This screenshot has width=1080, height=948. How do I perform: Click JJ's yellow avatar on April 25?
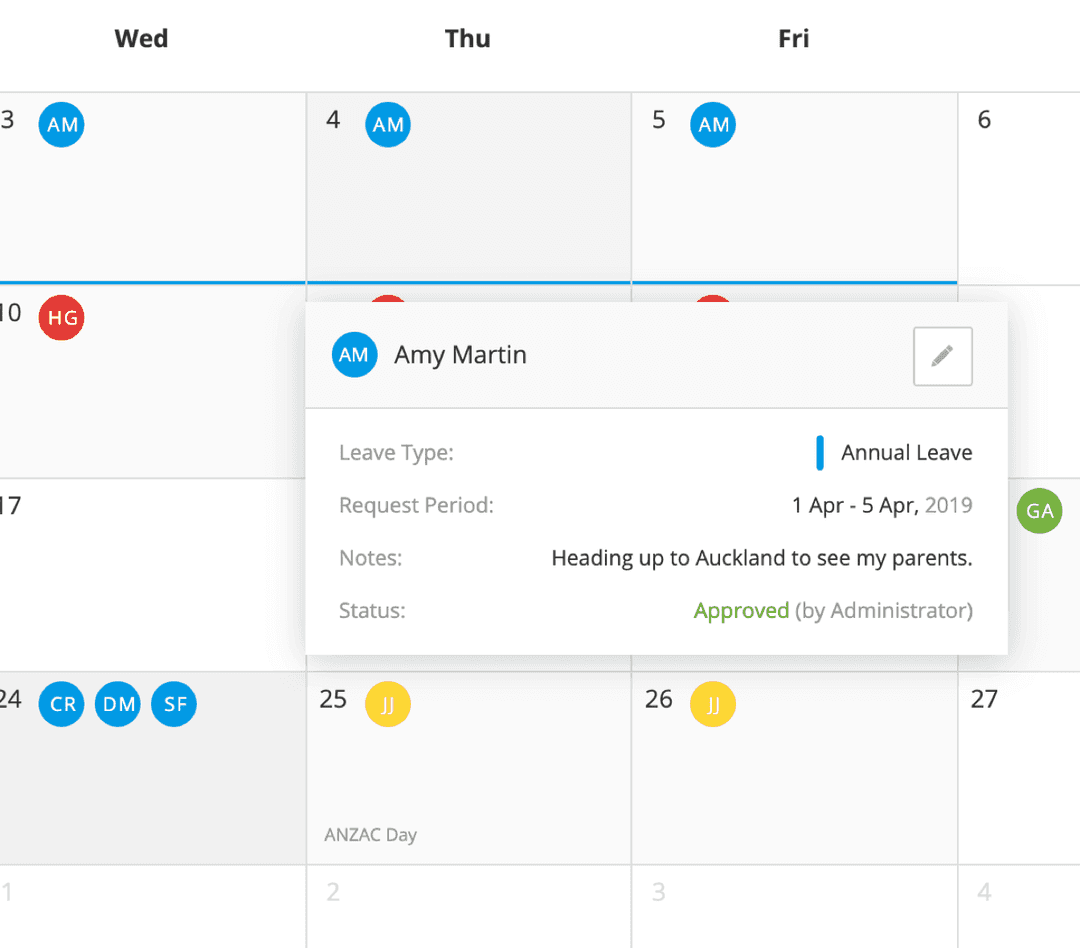(387, 704)
